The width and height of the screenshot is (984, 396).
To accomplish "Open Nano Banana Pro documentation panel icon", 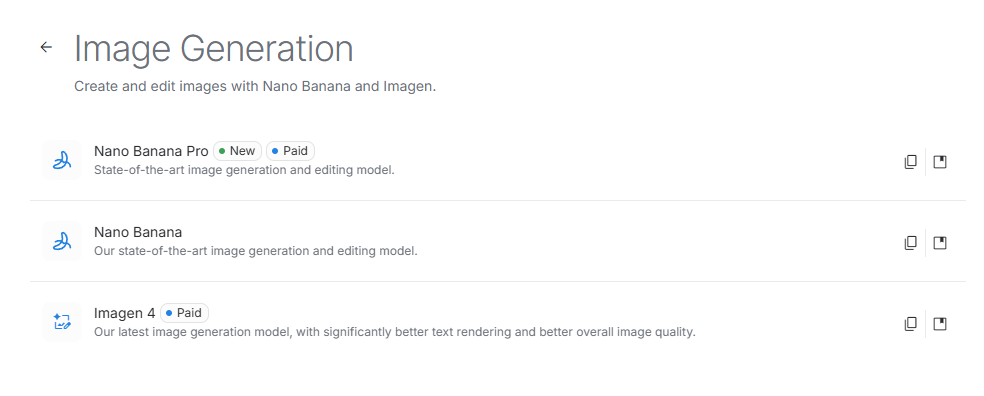I will point(939,162).
